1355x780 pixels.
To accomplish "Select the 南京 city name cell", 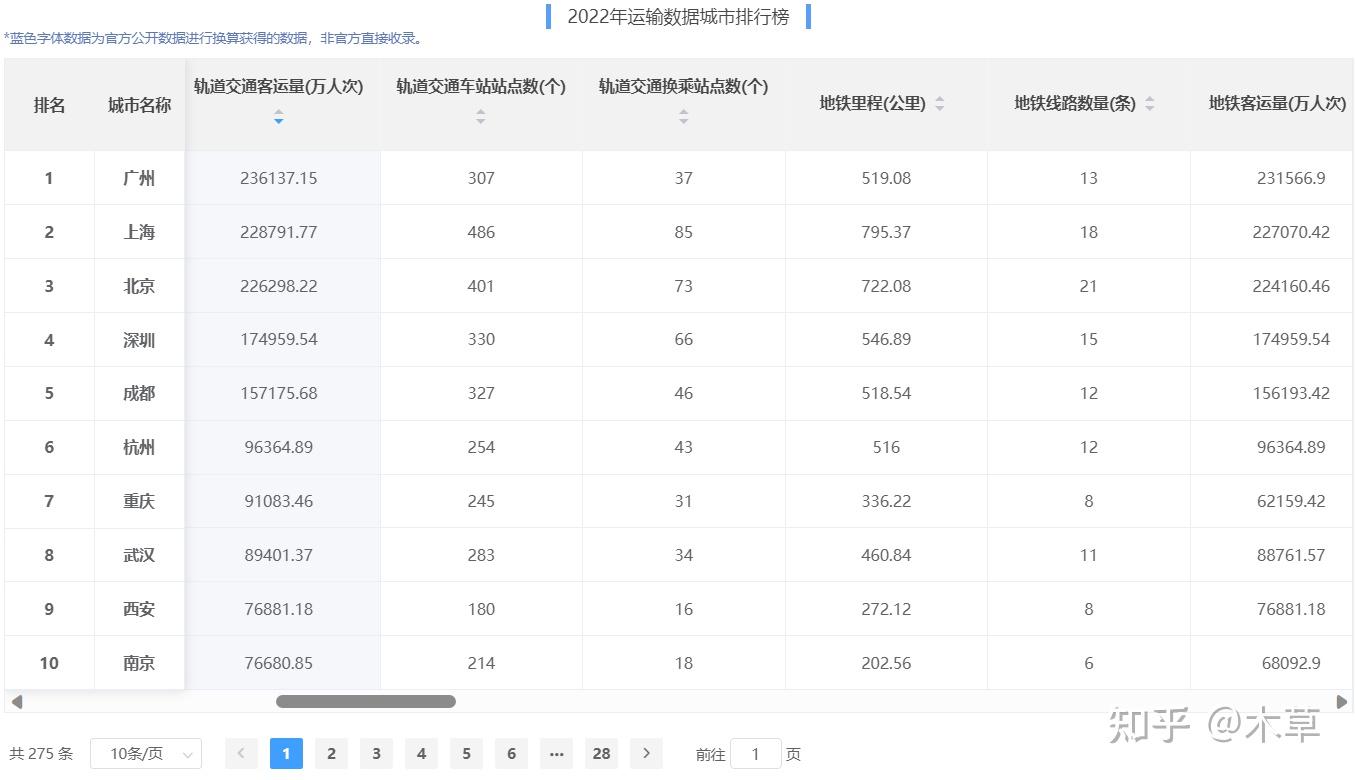I will click(x=139, y=663).
